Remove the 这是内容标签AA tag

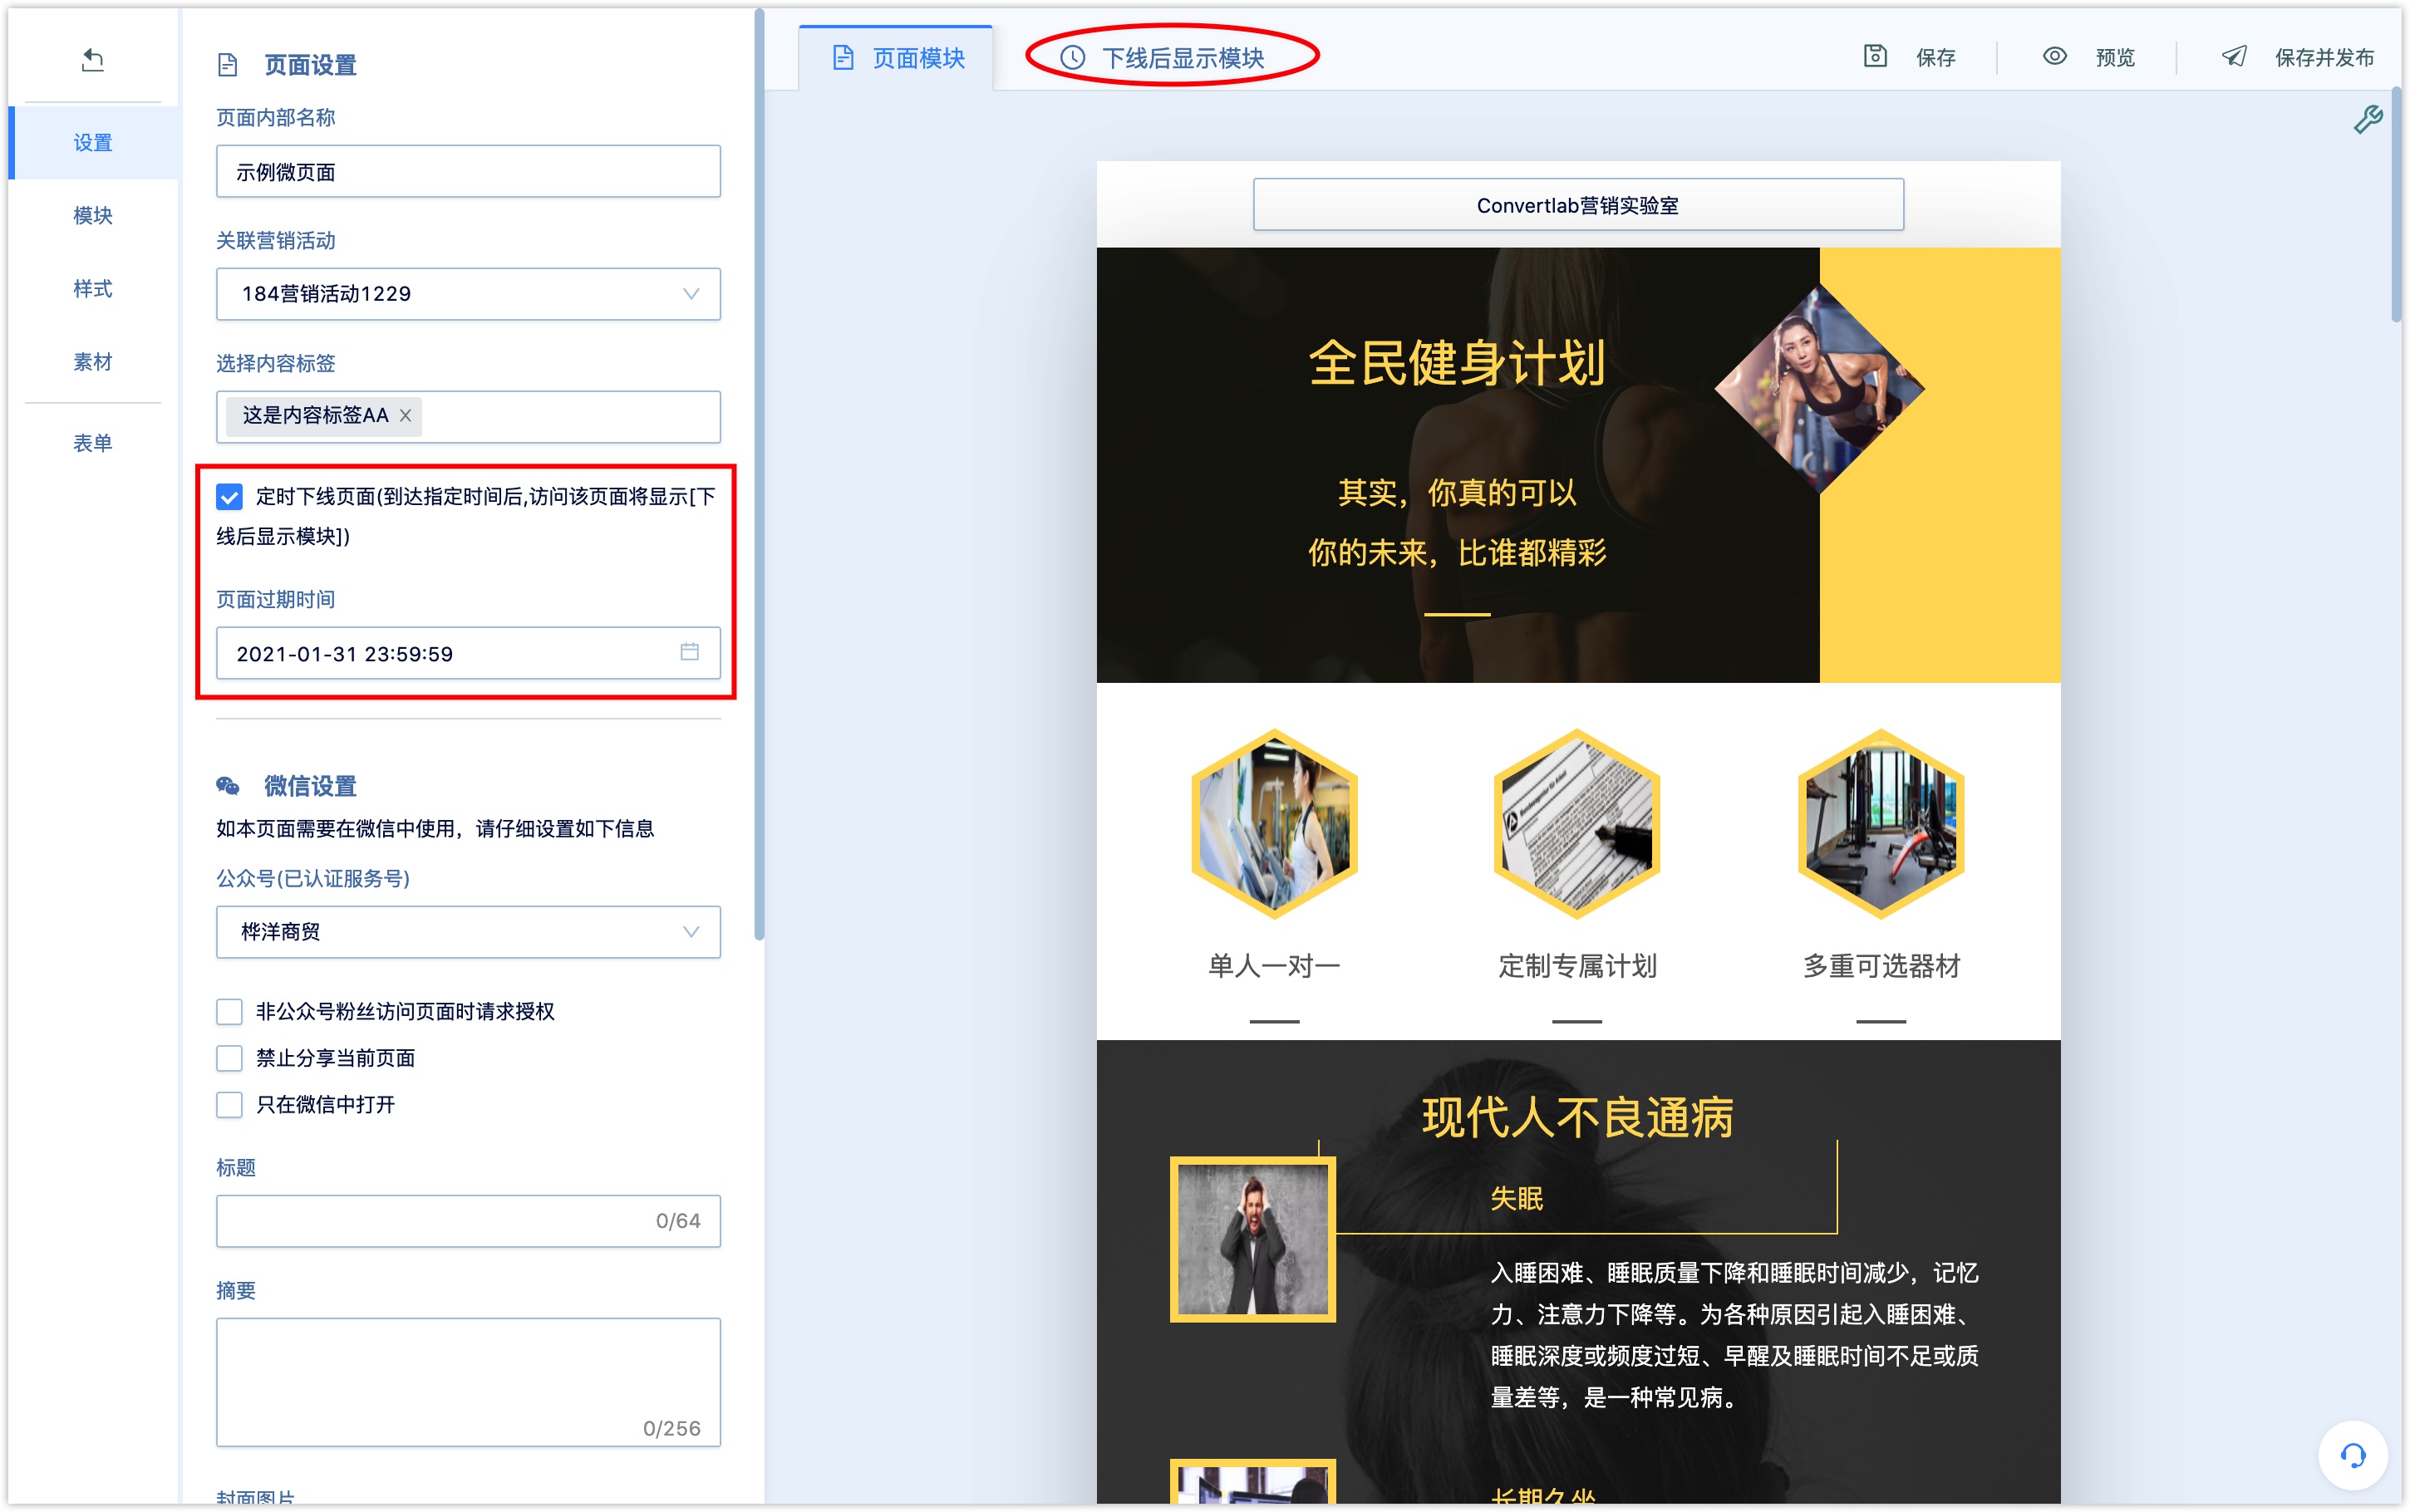coord(405,416)
